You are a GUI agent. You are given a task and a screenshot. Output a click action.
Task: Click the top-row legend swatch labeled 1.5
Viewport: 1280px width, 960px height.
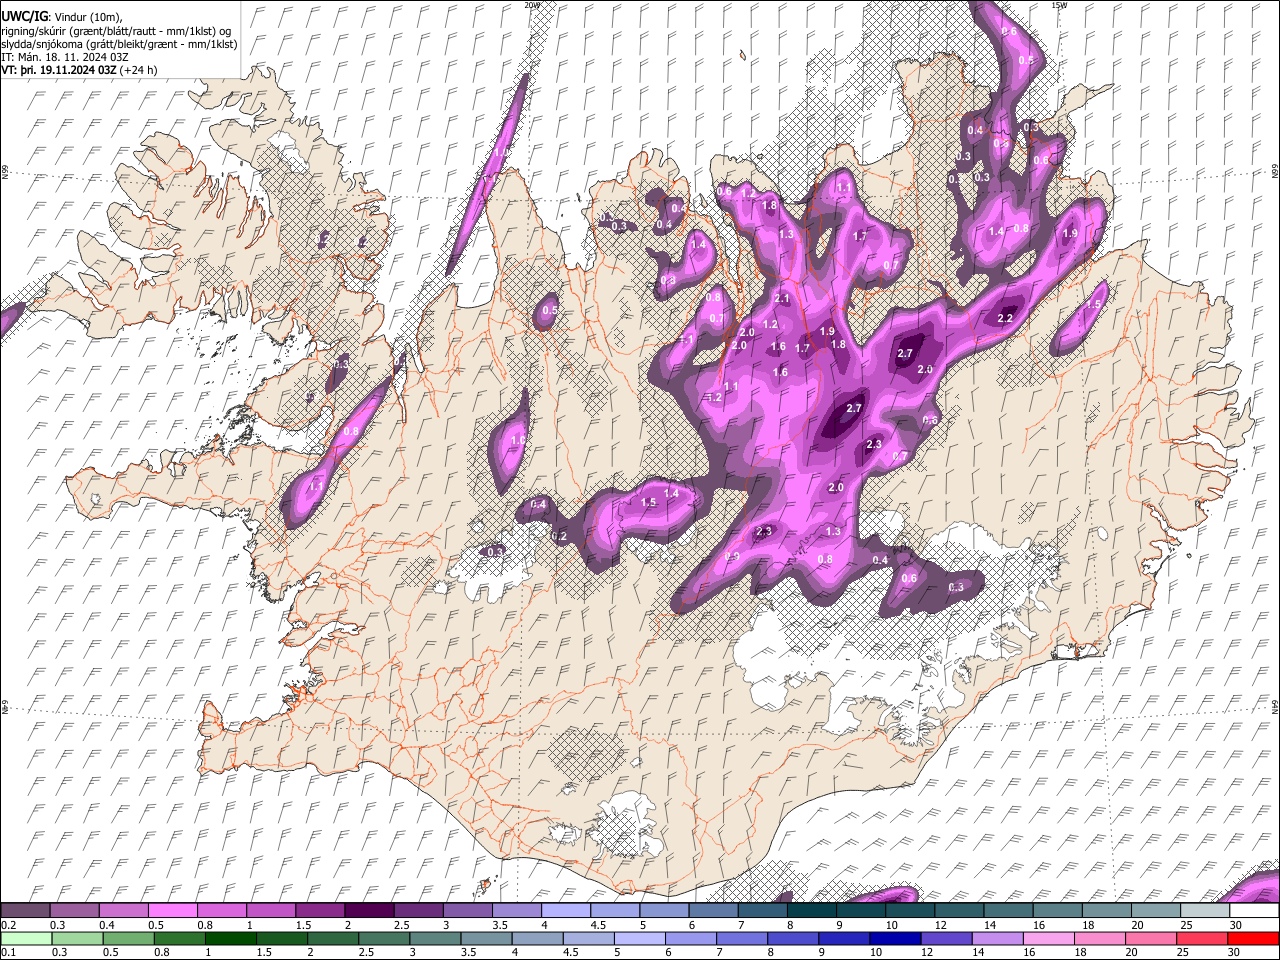pyautogui.click(x=320, y=910)
